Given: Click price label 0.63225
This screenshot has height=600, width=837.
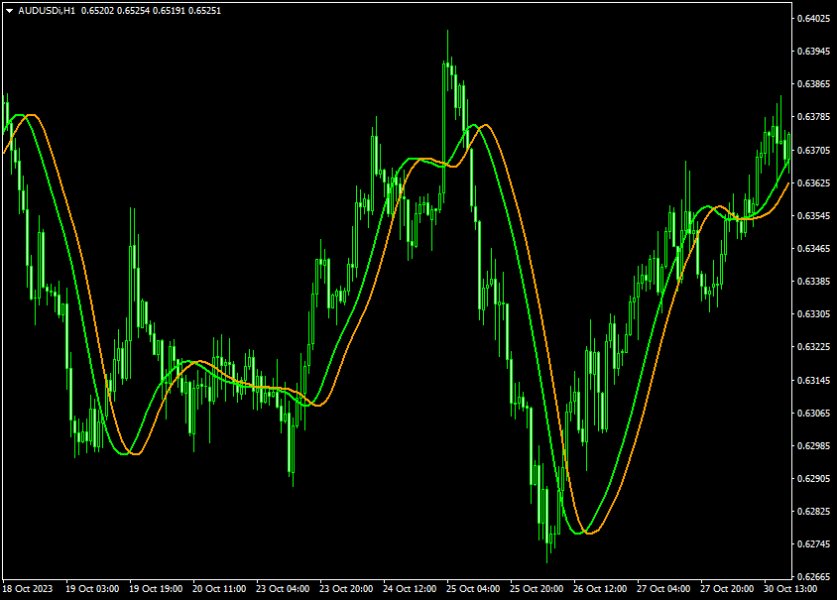Looking at the screenshot, I should (814, 347).
